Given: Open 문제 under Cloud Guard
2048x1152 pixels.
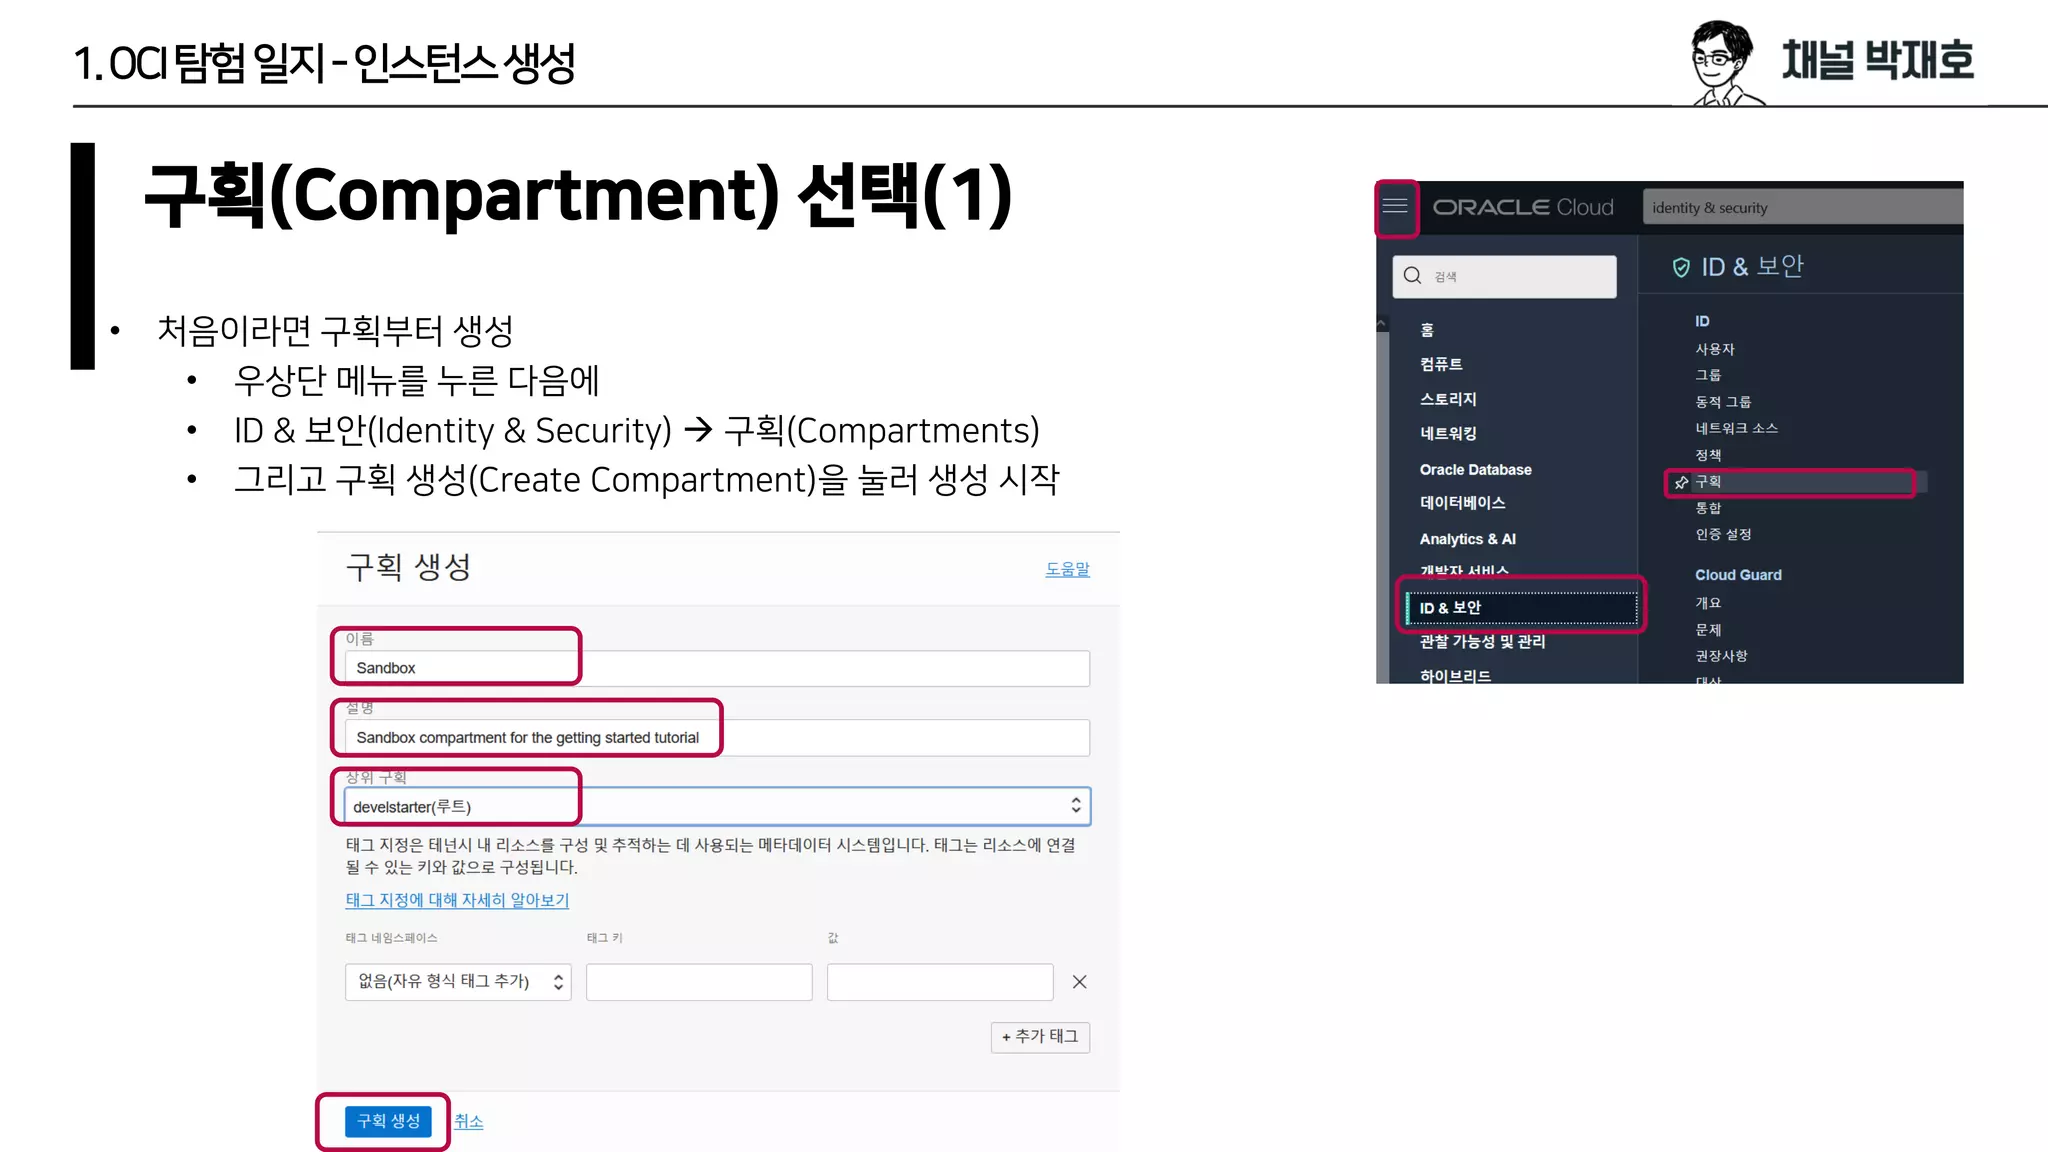Looking at the screenshot, I should [x=1708, y=630].
